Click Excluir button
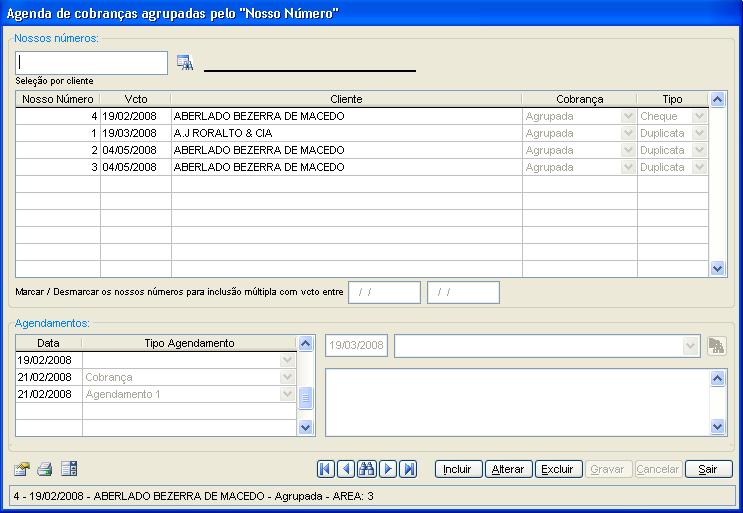 559,469
